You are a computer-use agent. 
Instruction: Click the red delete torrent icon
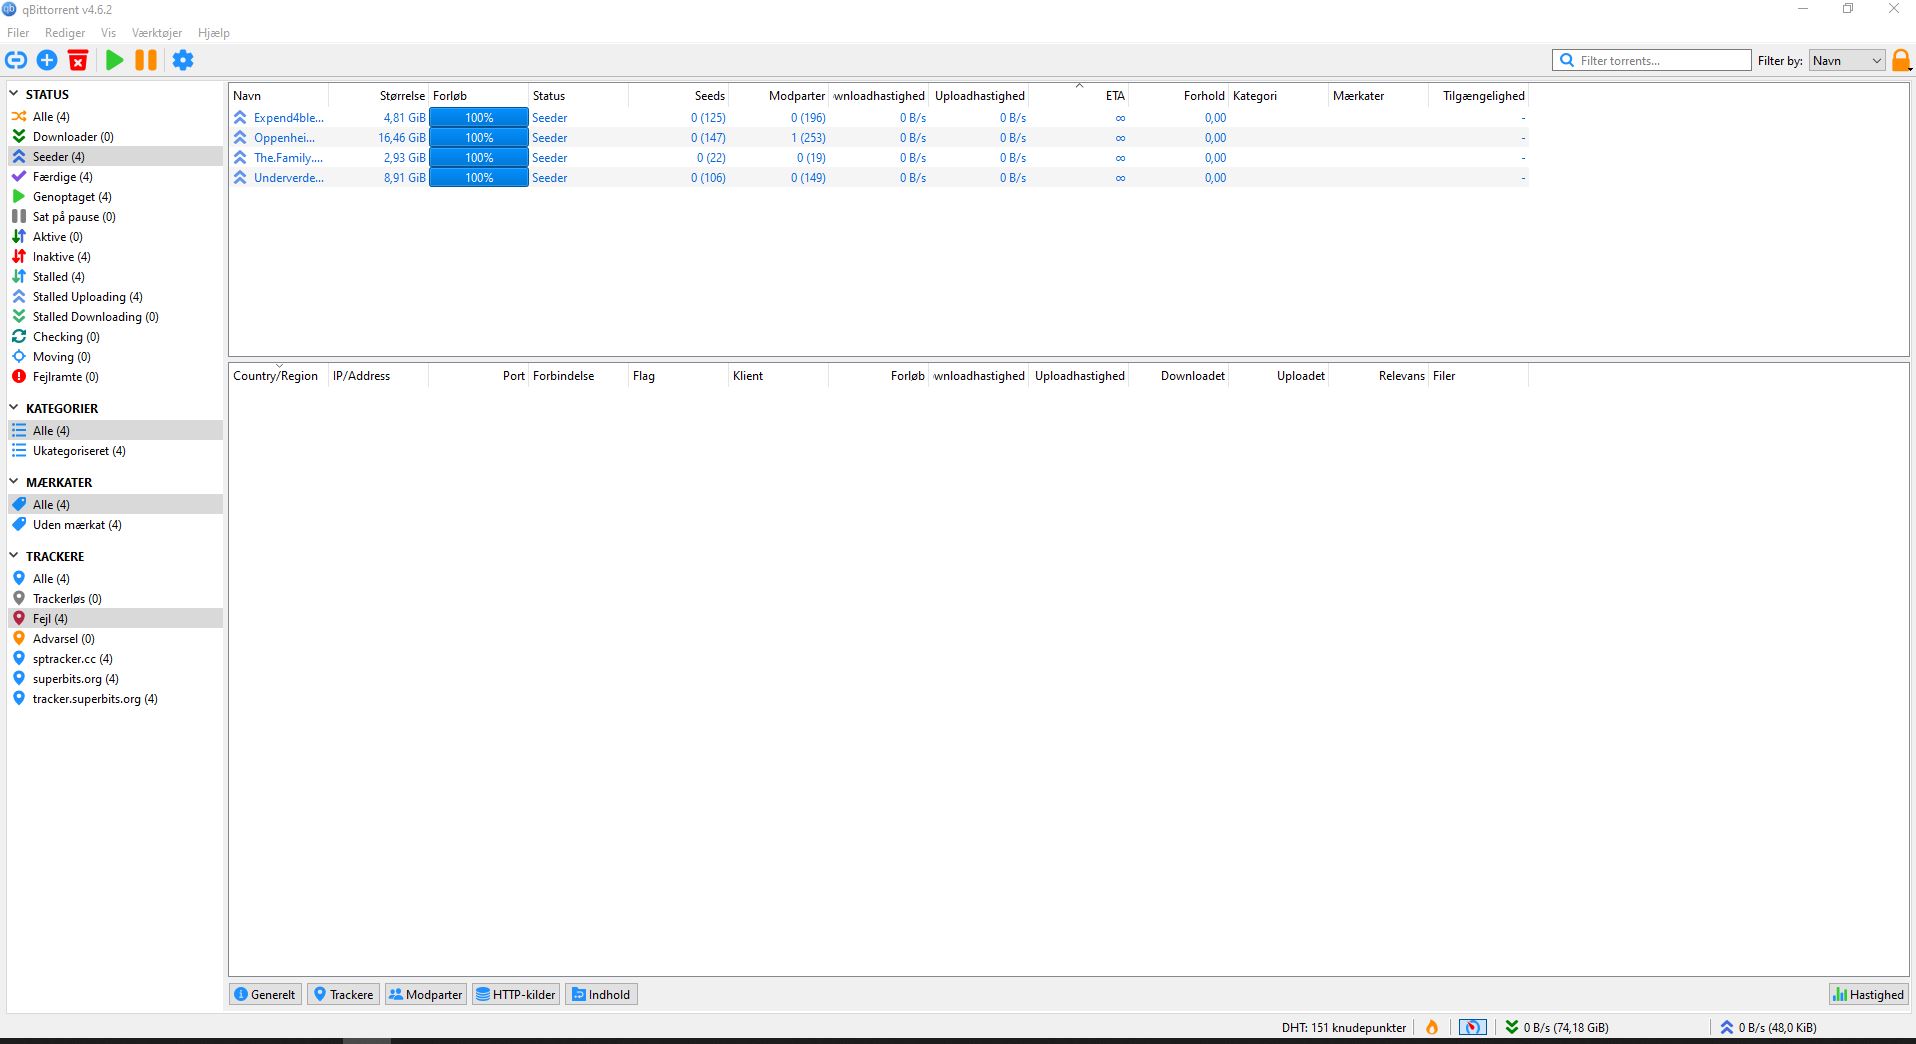click(78, 60)
